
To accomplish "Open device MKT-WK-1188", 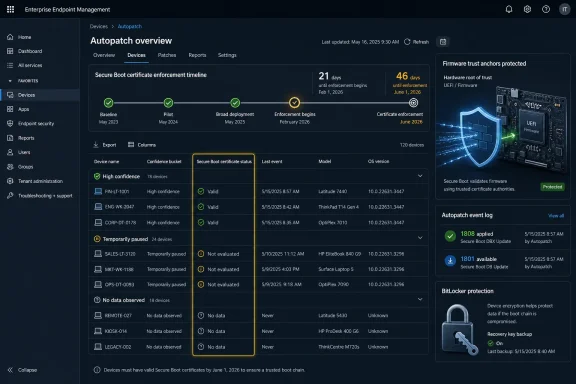I will 119,269.
